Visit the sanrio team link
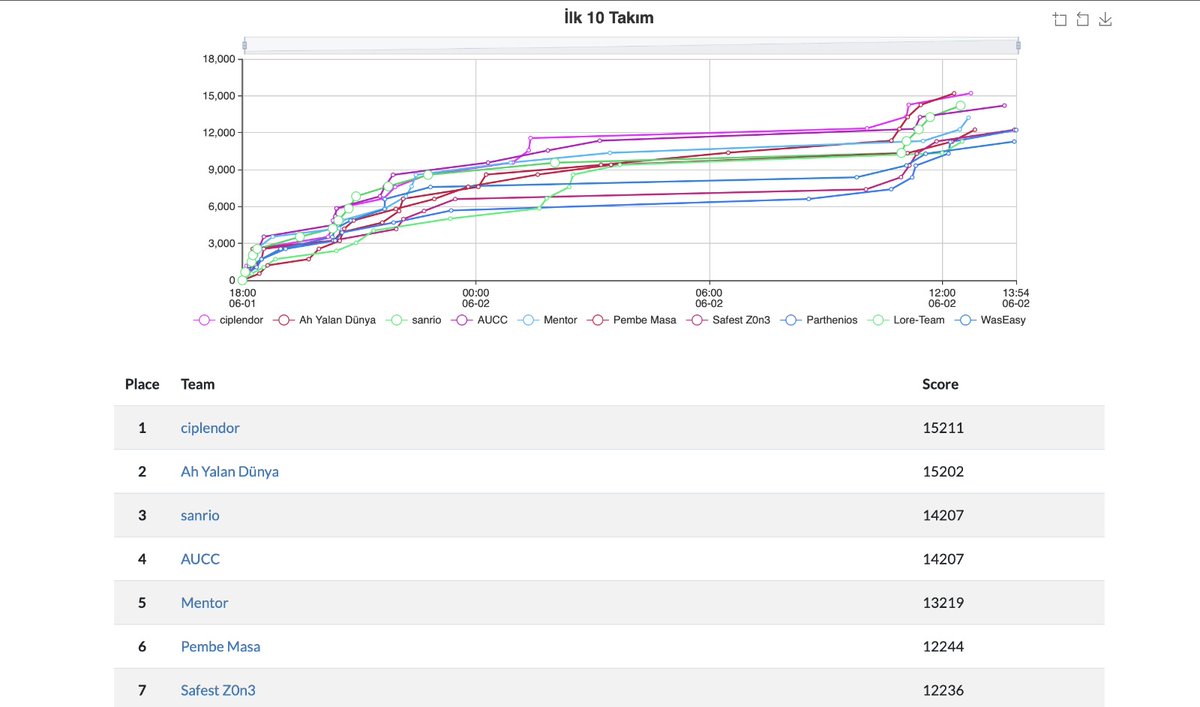The height and width of the screenshot is (707, 1200). pos(200,515)
